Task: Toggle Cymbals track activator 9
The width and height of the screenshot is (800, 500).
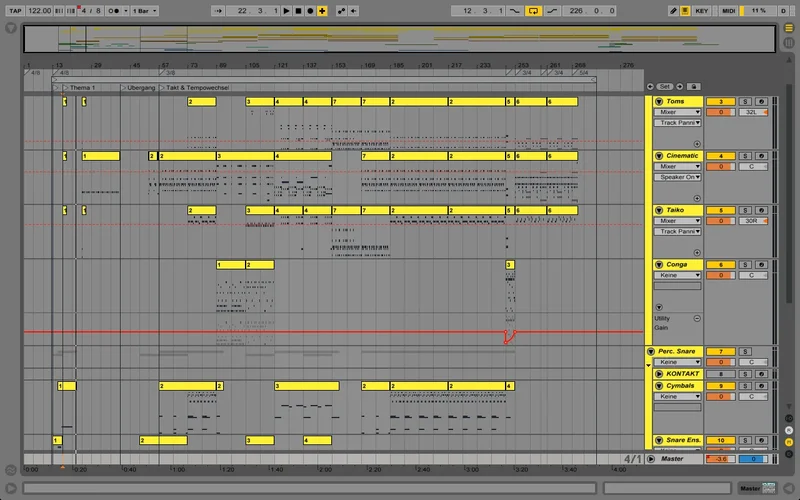Action: [x=720, y=386]
